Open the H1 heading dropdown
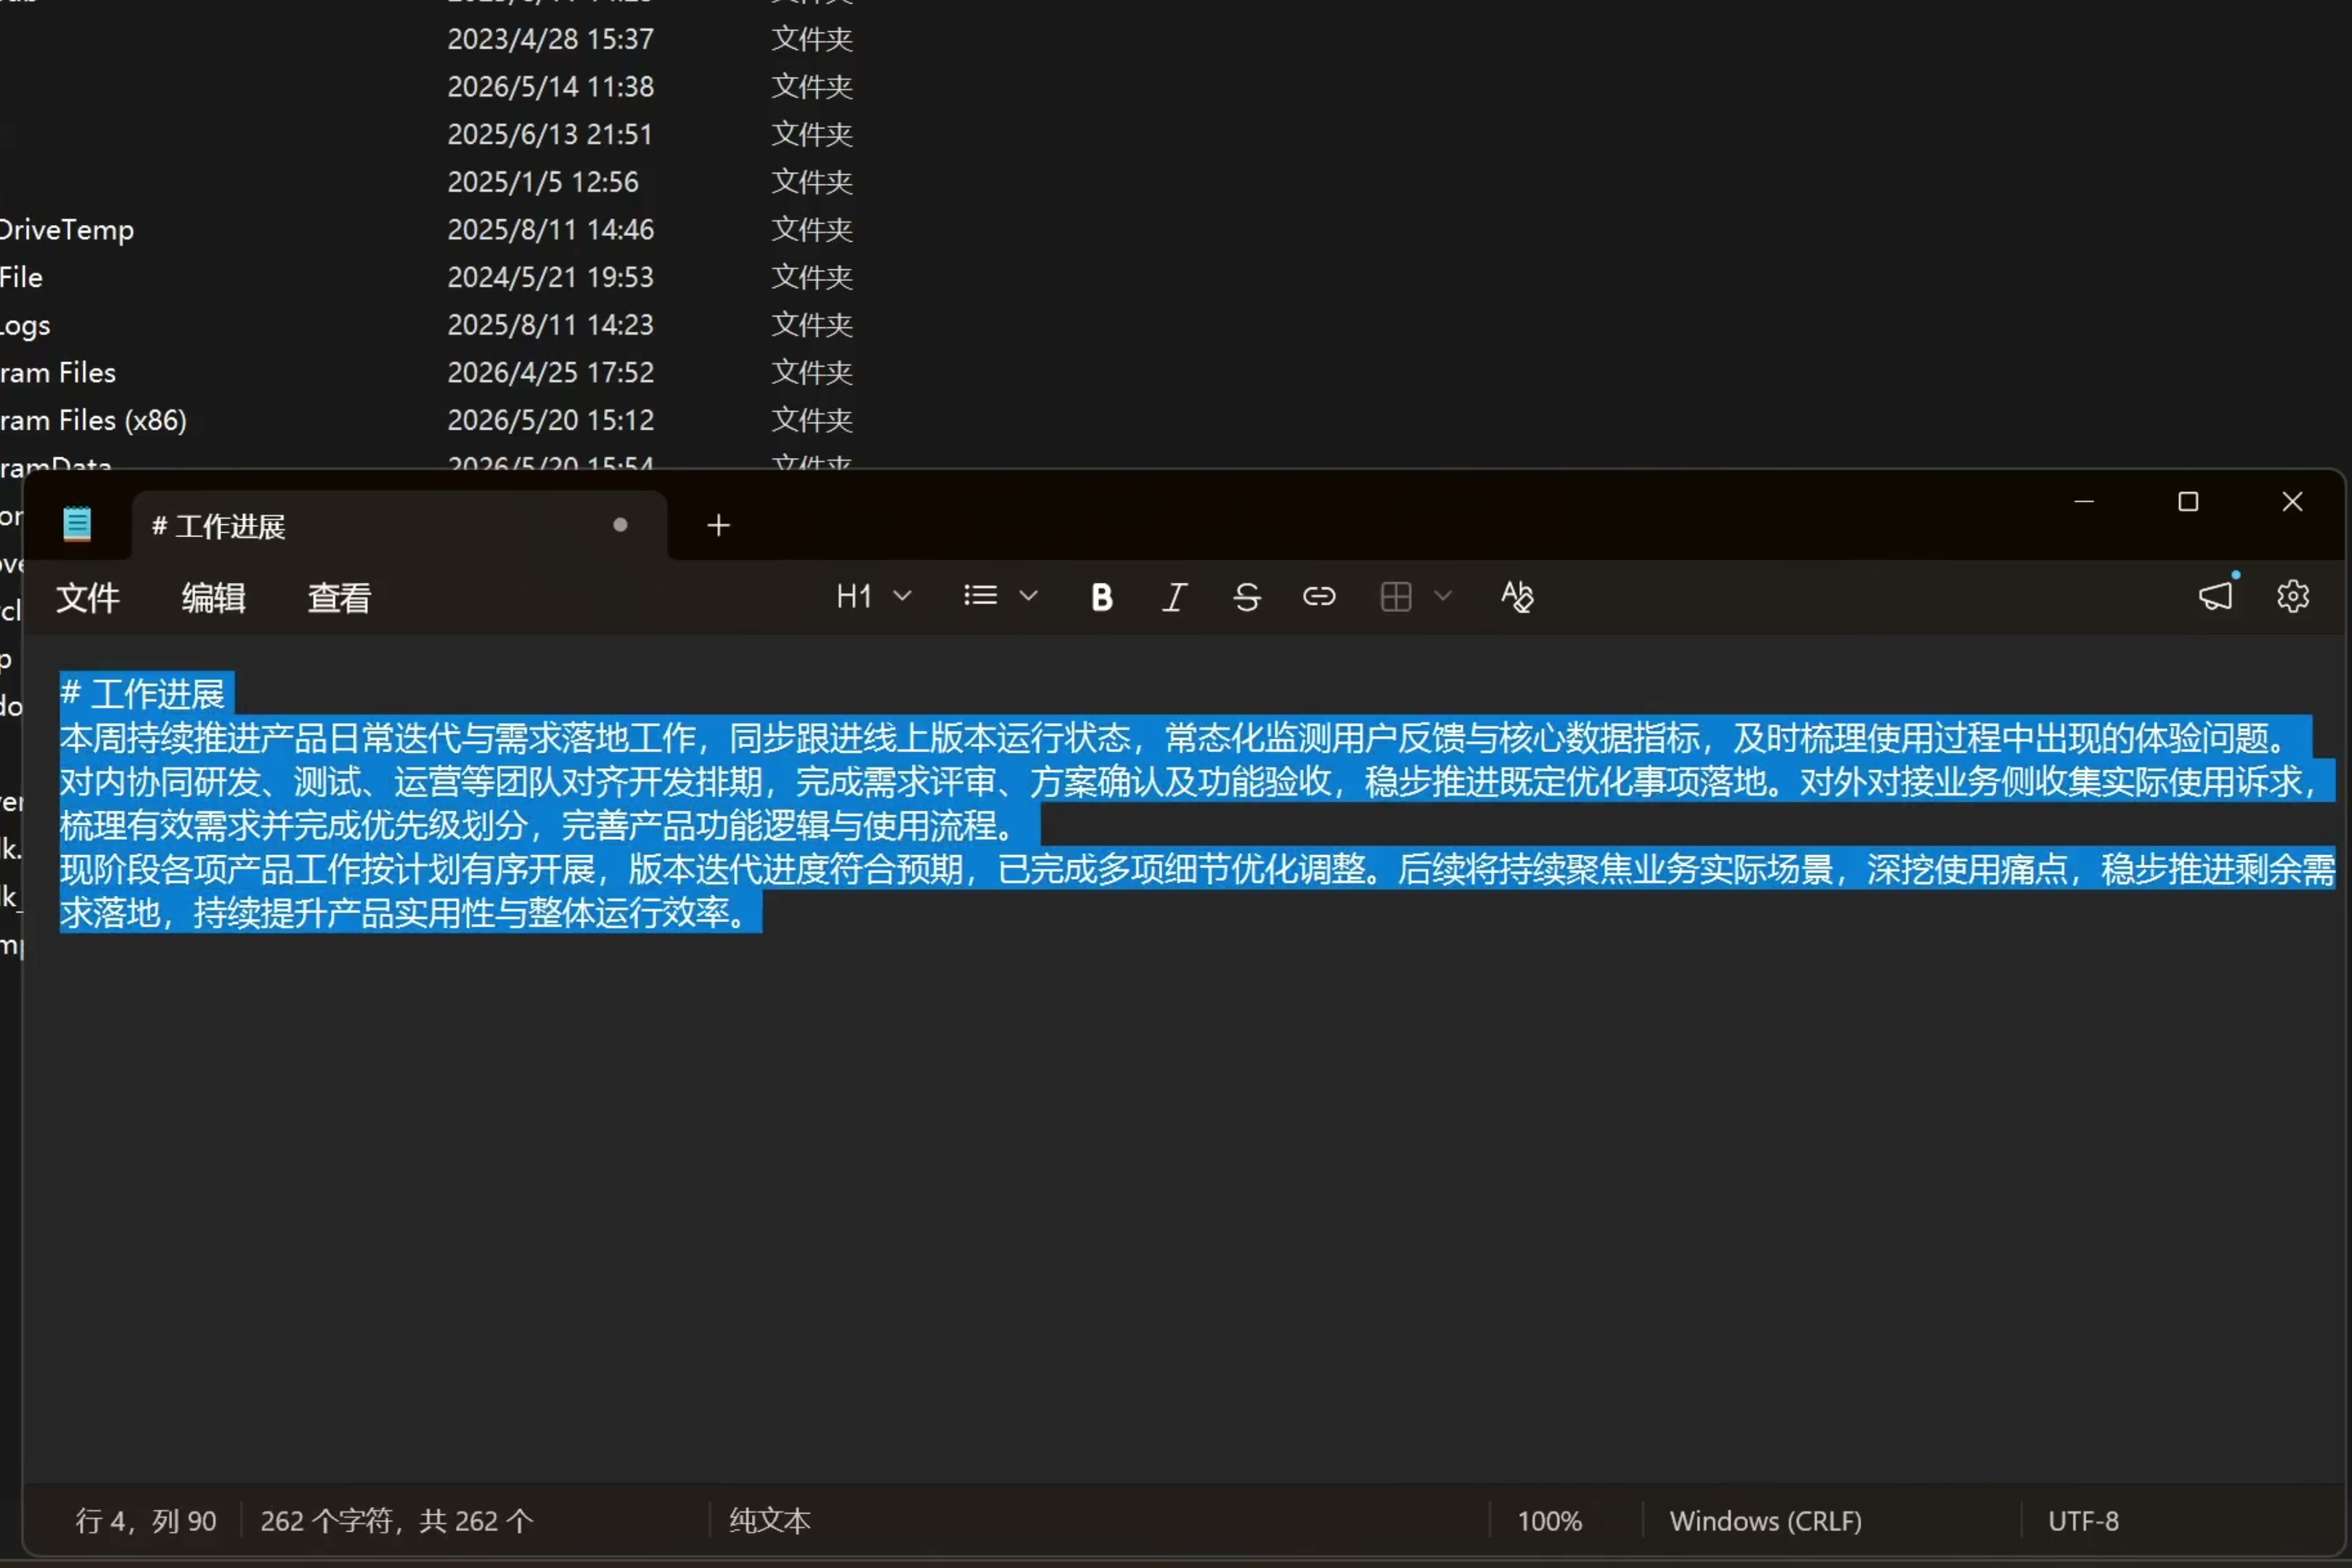The image size is (2352, 1568). (873, 597)
